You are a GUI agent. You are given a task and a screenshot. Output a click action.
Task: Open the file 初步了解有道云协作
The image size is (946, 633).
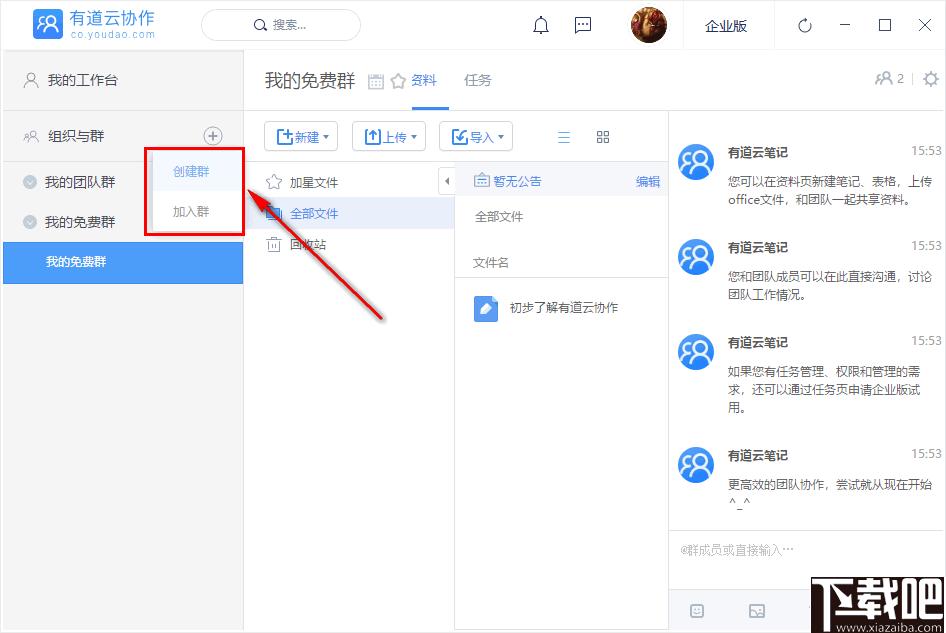point(563,308)
